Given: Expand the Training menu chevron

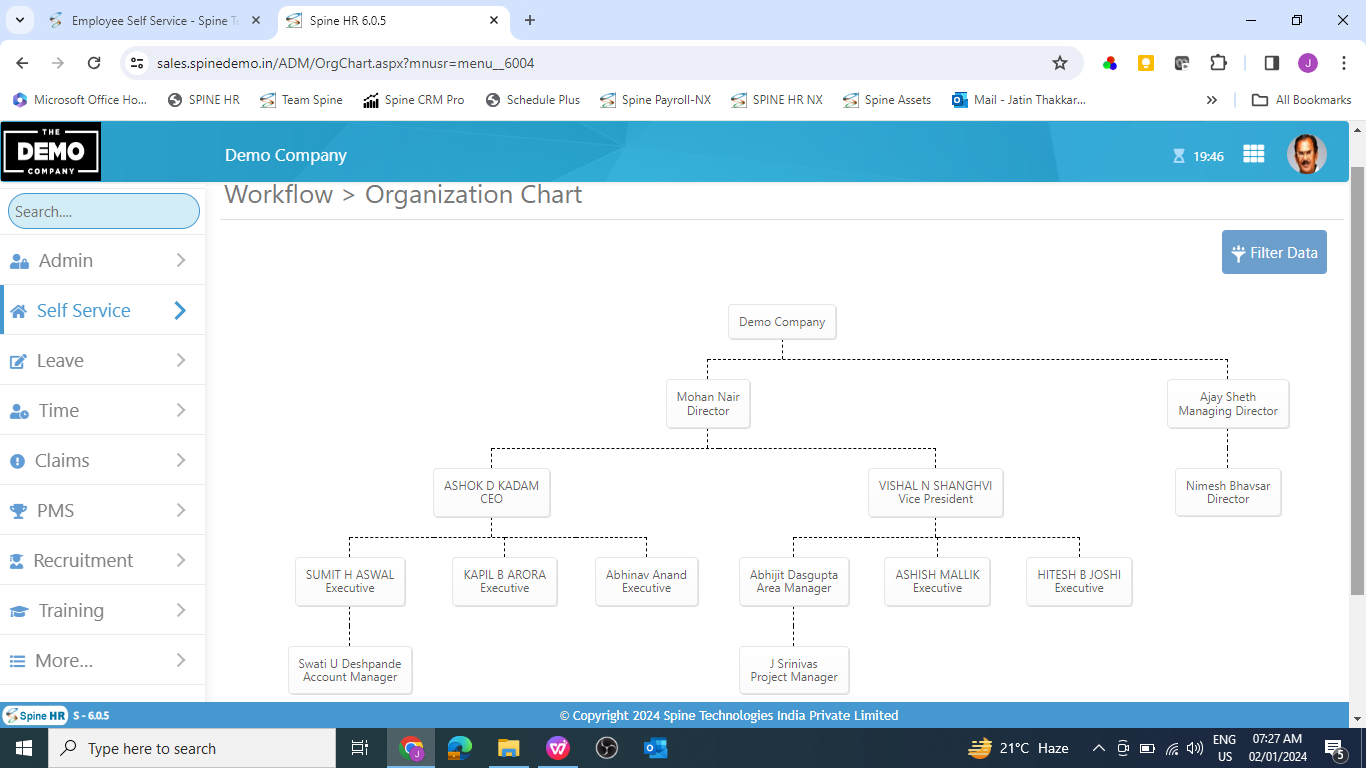Looking at the screenshot, I should coord(181,610).
